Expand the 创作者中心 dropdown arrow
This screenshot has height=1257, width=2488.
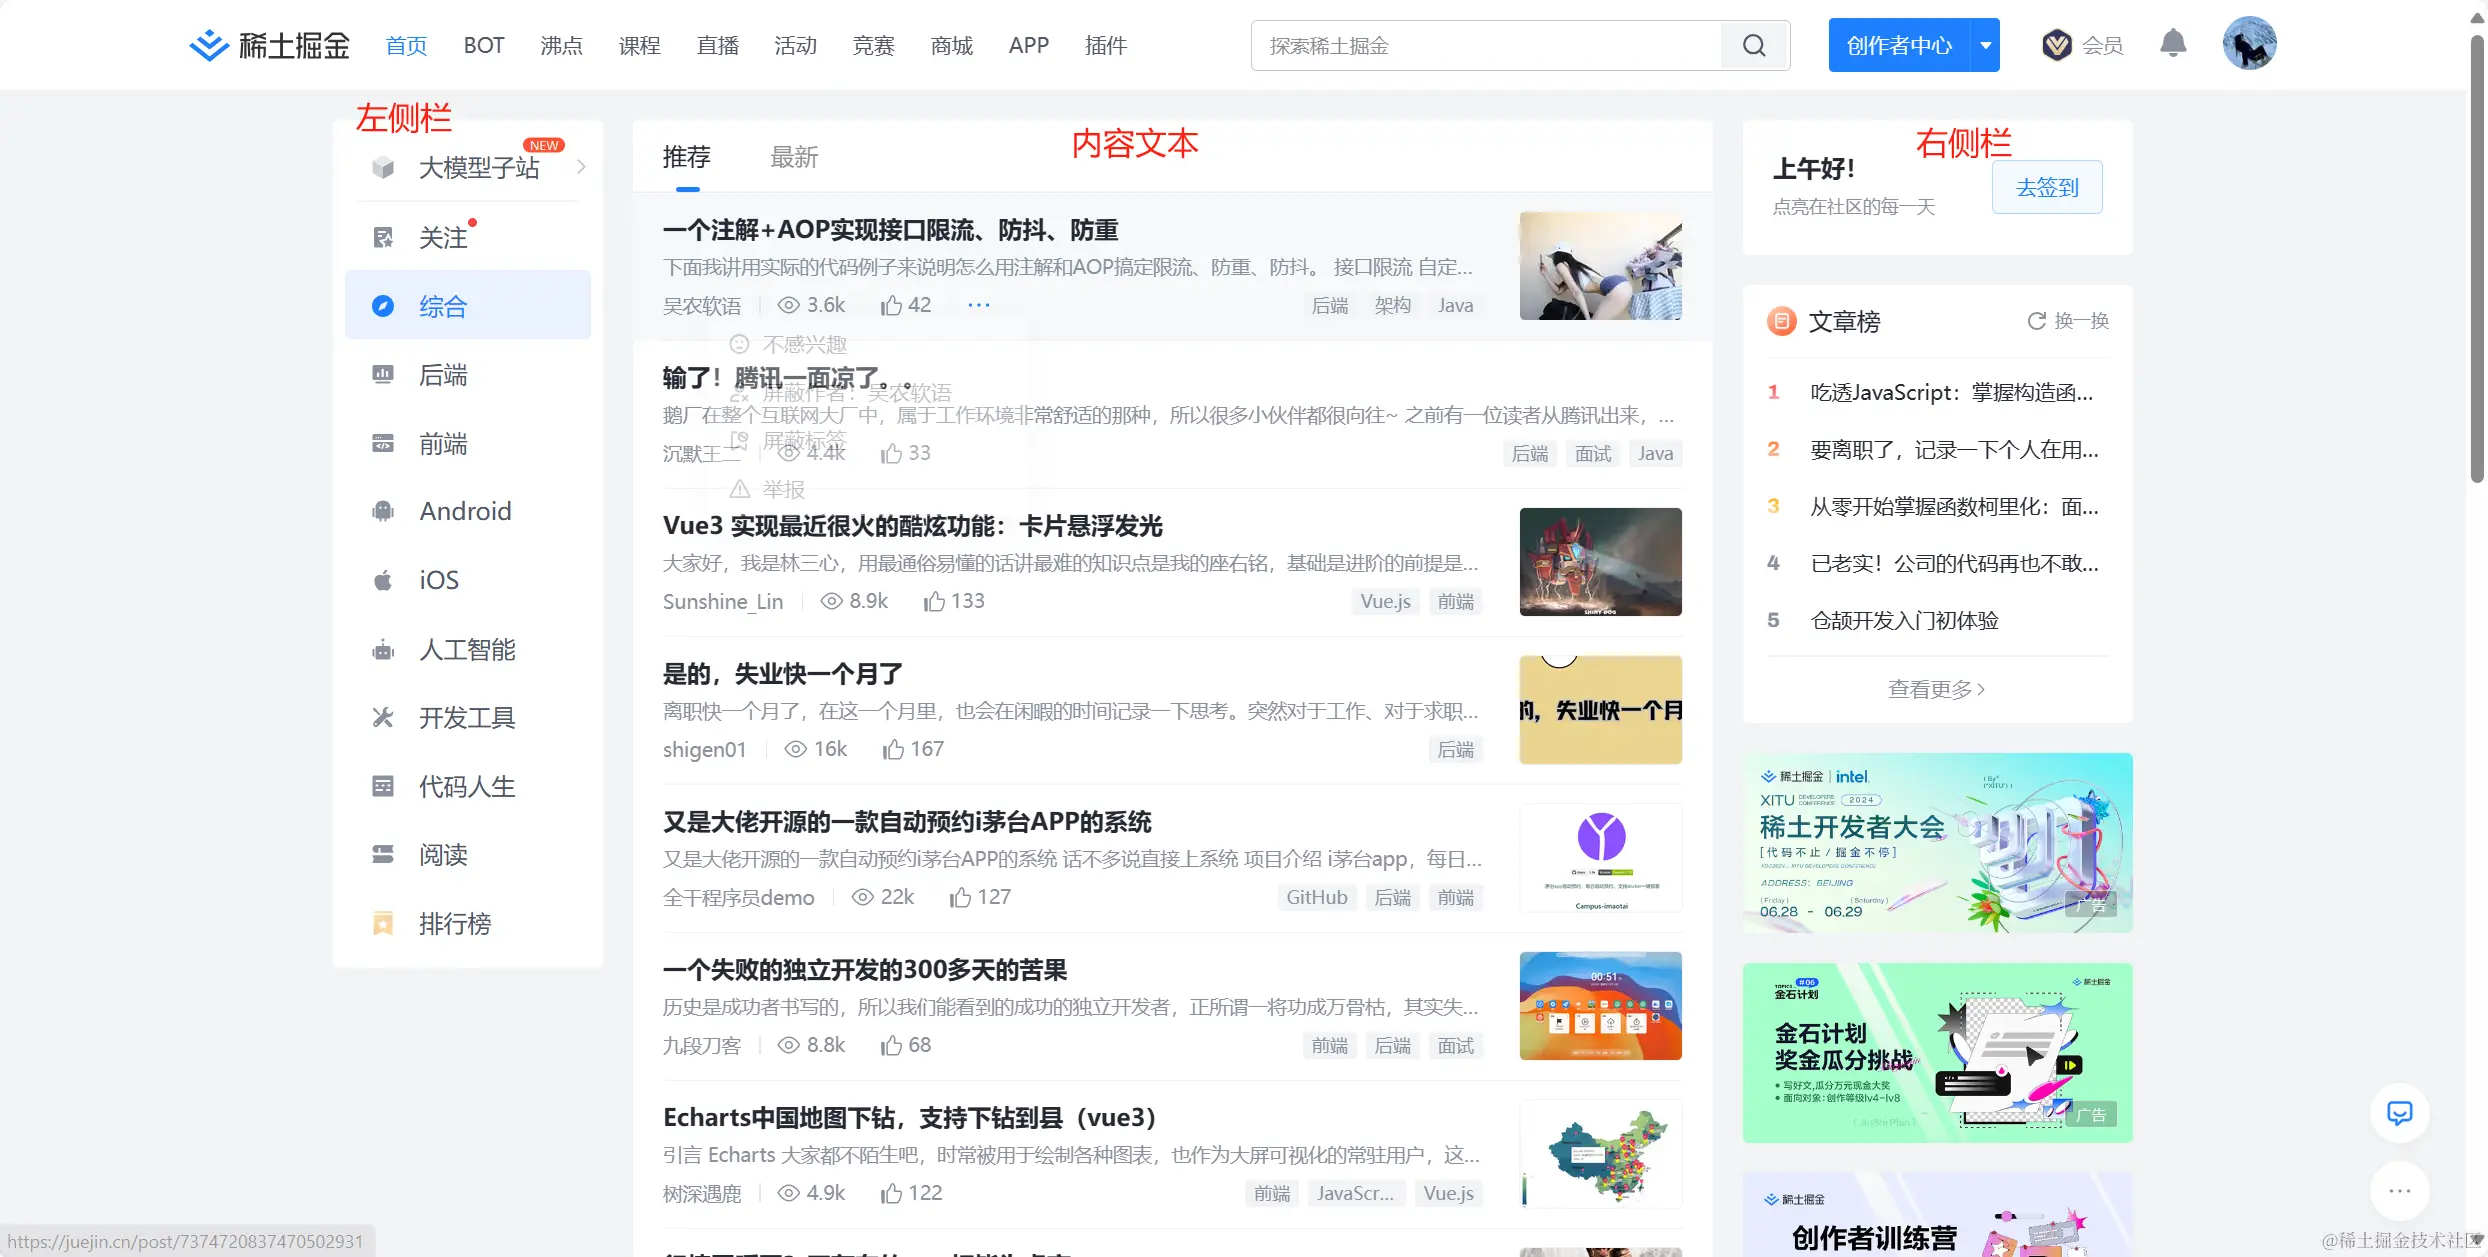click(x=1985, y=45)
